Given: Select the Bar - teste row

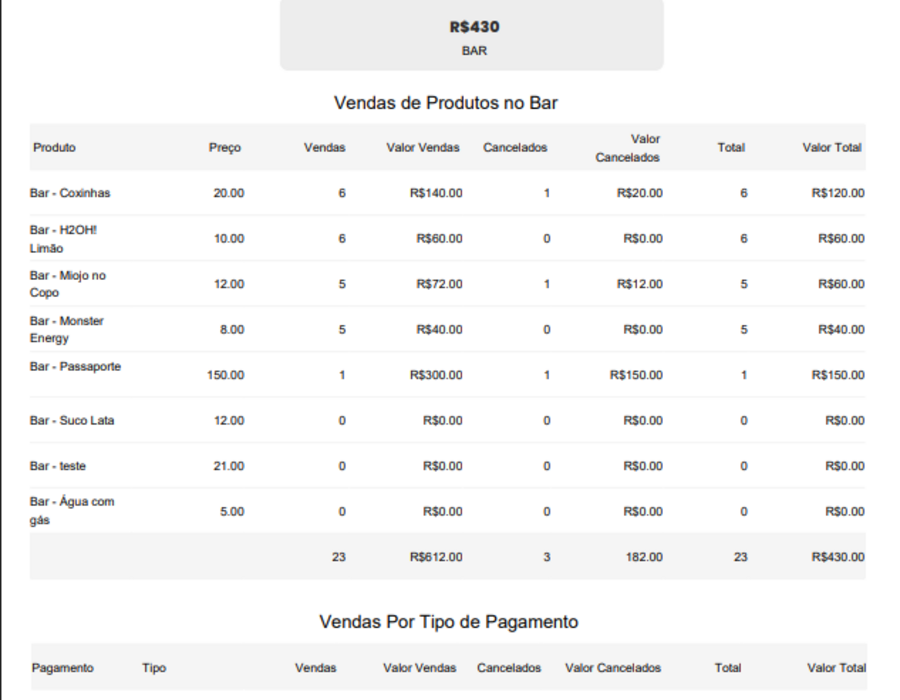Looking at the screenshot, I should [x=448, y=466].
